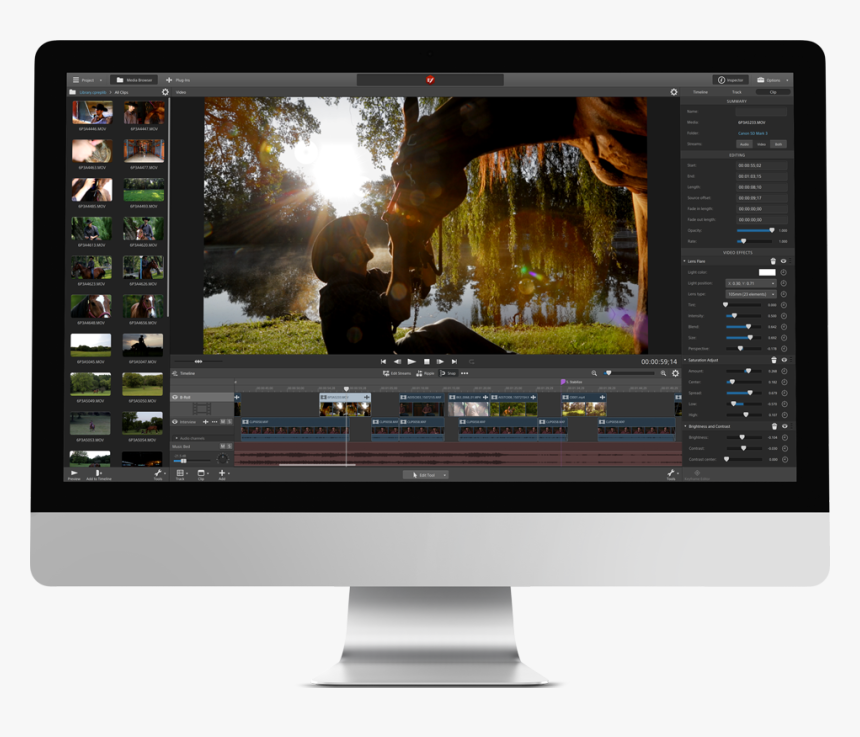Open the Project dropdown menu
This screenshot has height=737, width=860.
(x=87, y=80)
